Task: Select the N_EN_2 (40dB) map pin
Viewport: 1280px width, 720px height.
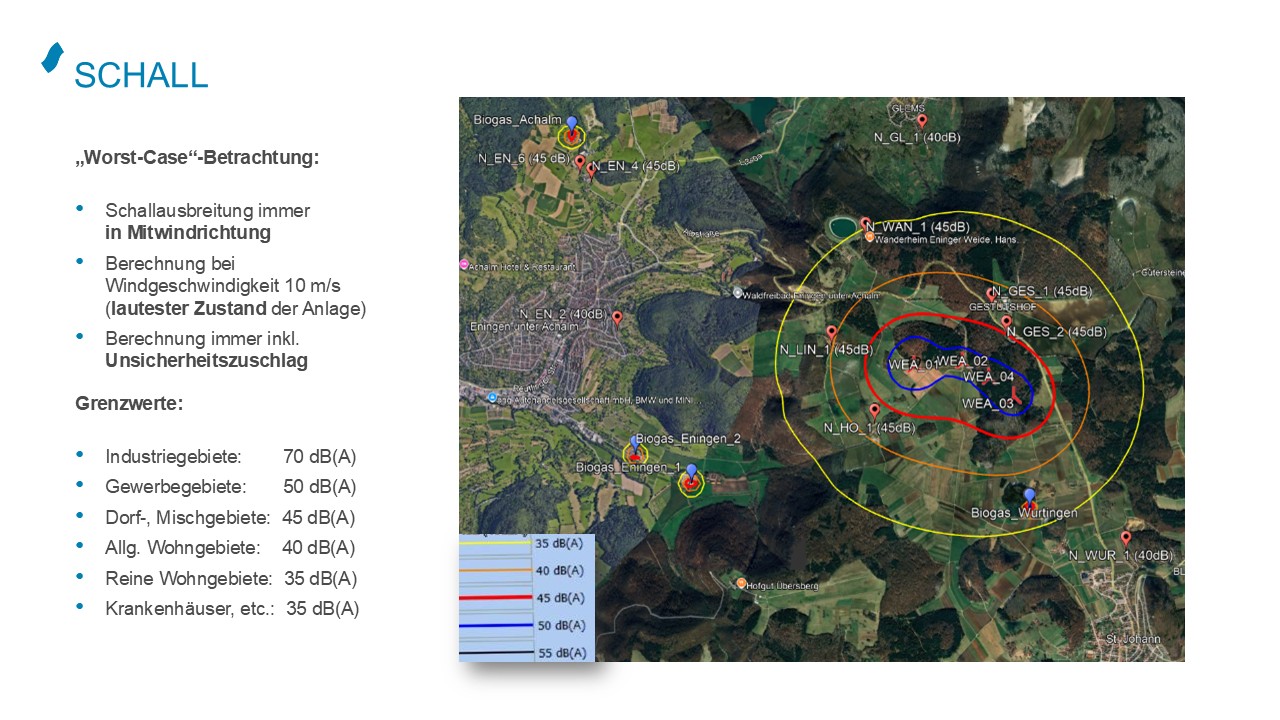Action: pos(617,318)
